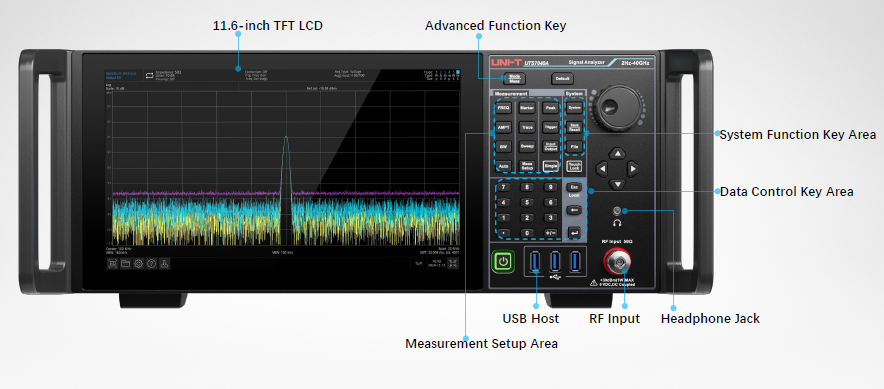Tap the Trace key

[x=527, y=127]
